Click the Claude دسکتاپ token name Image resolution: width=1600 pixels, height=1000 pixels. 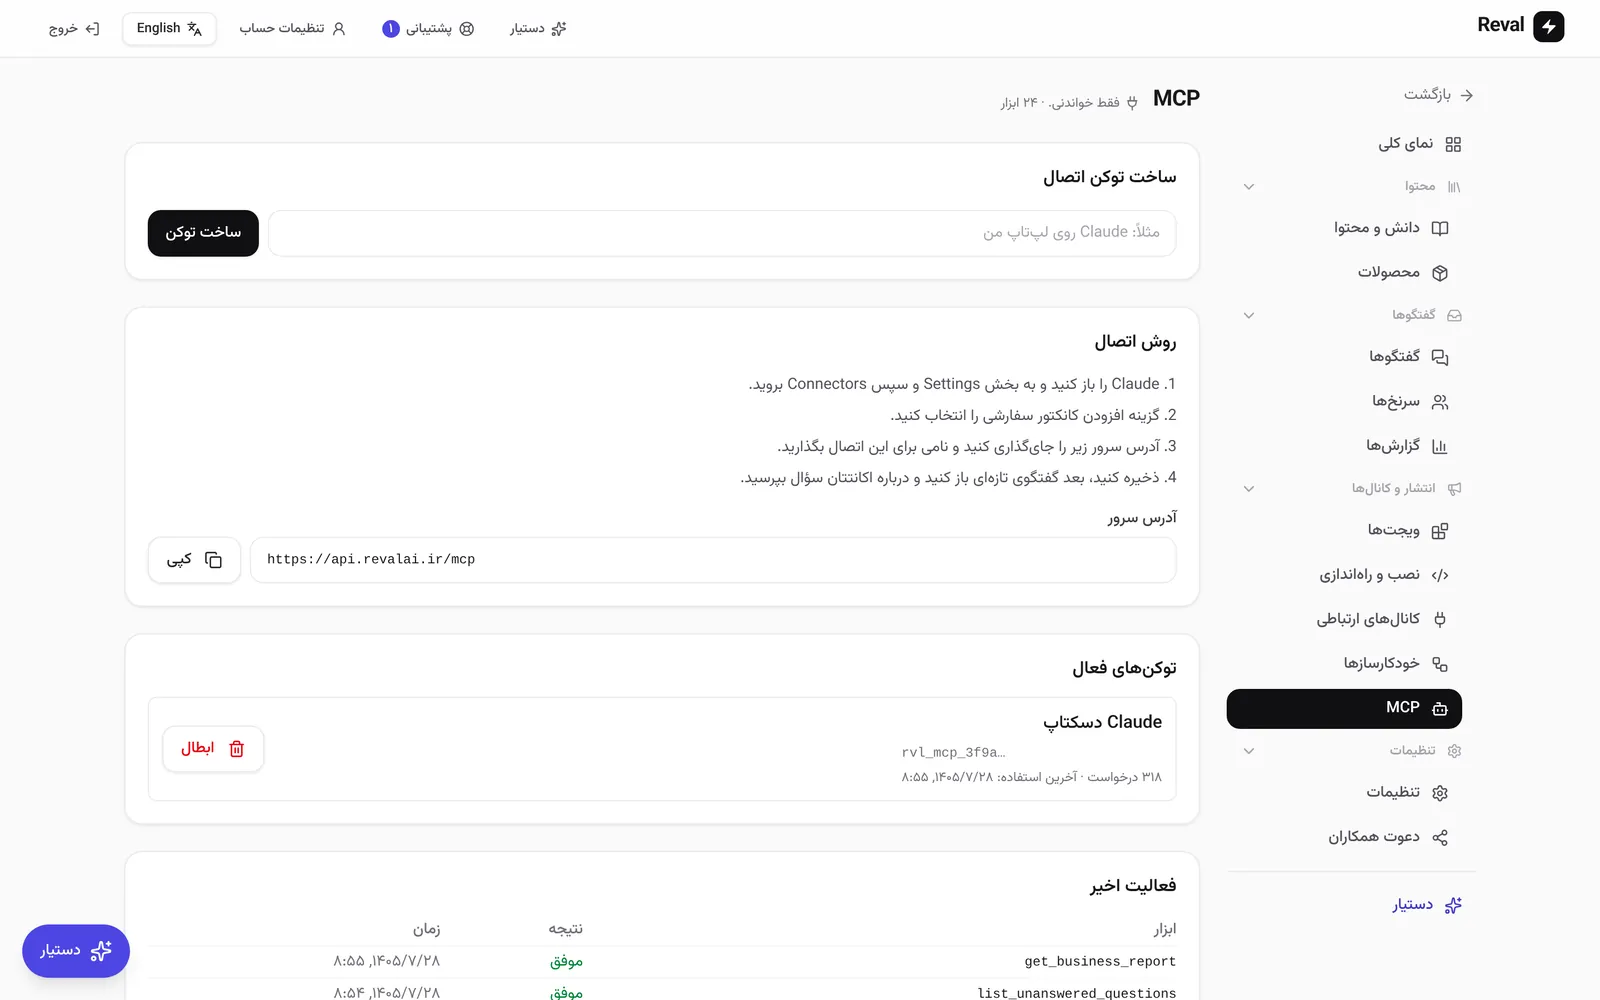pyautogui.click(x=1102, y=722)
